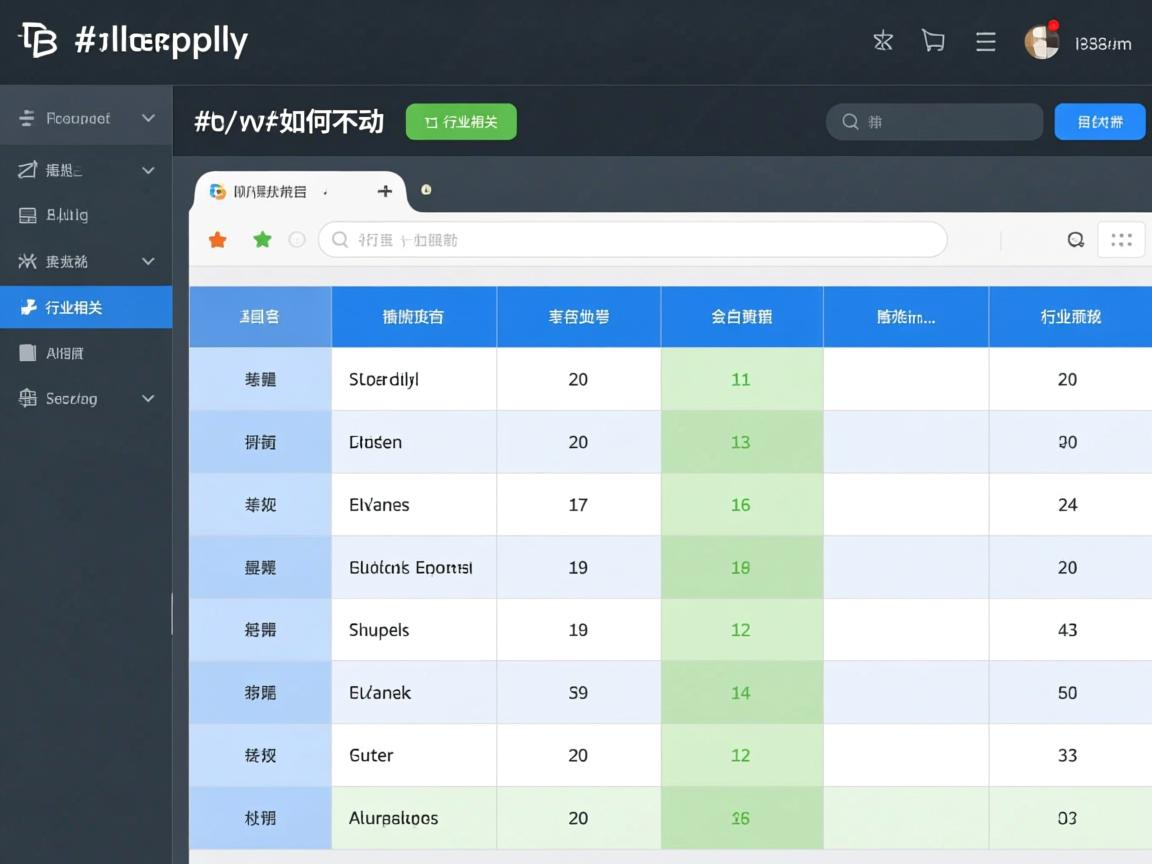Click the dark search field in header
The image size is (1152, 864).
tap(934, 122)
